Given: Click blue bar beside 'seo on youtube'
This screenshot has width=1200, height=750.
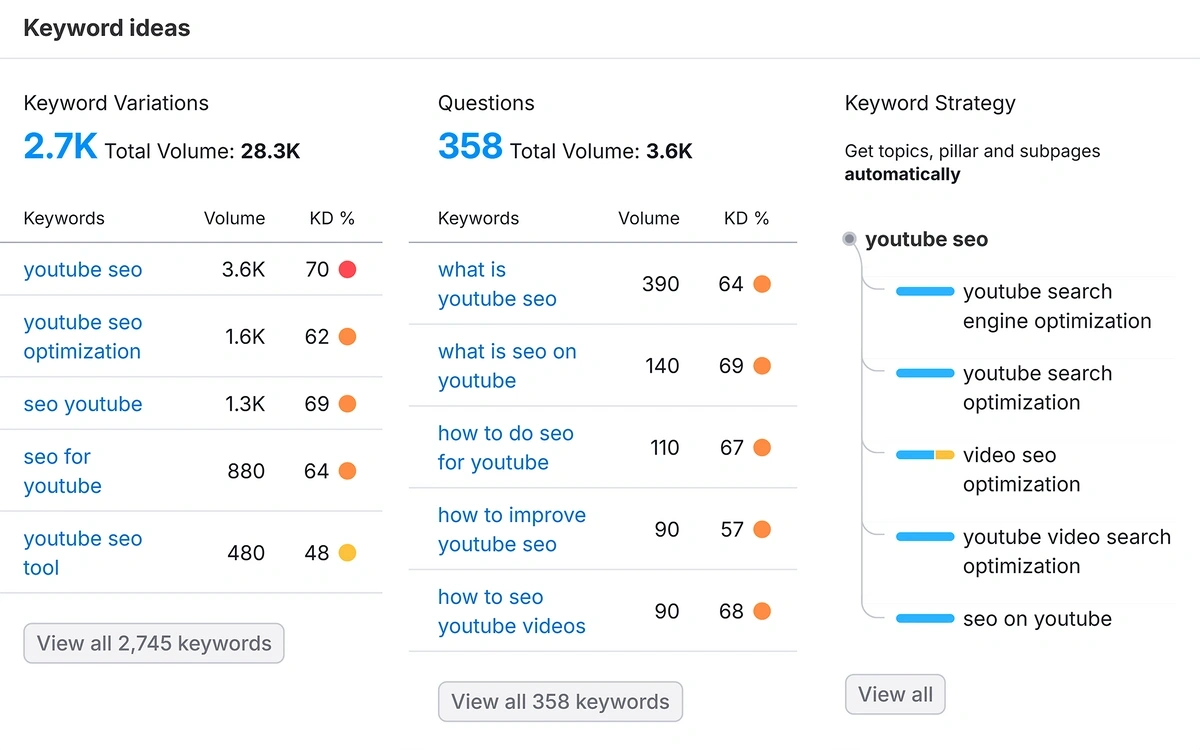Looking at the screenshot, I should pyautogui.click(x=925, y=619).
